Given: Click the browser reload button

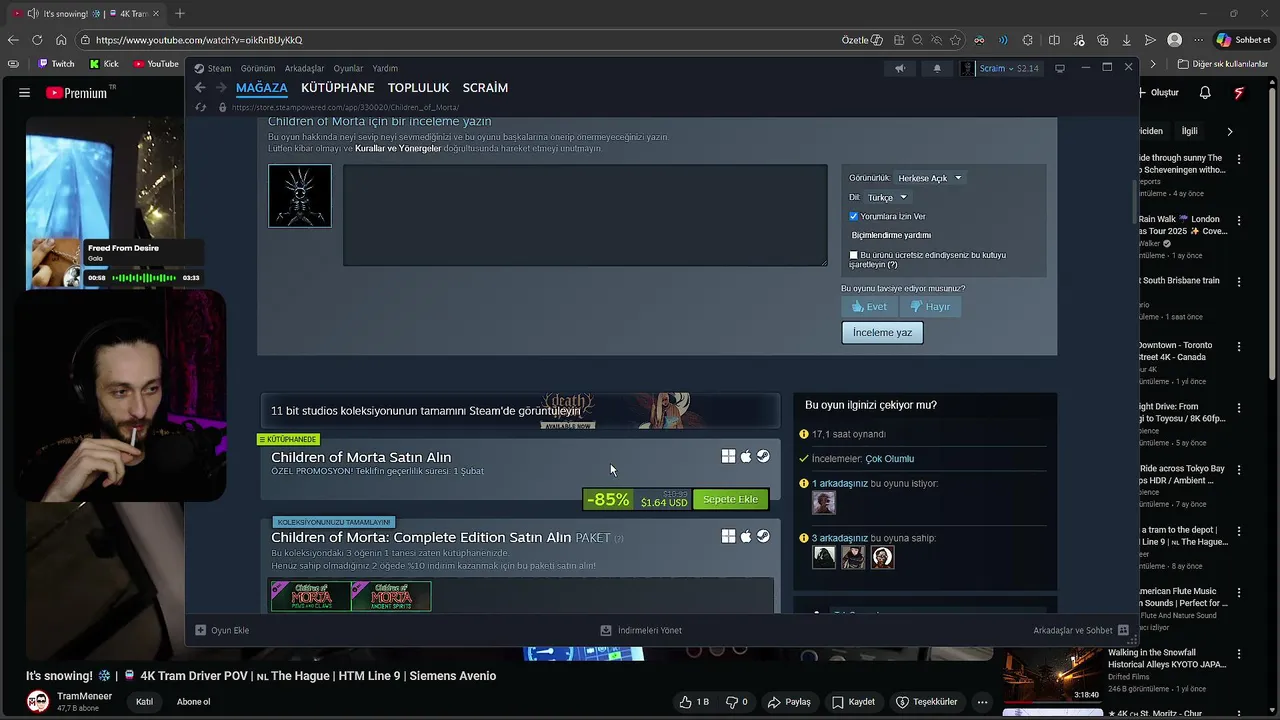Looking at the screenshot, I should coord(37,40).
